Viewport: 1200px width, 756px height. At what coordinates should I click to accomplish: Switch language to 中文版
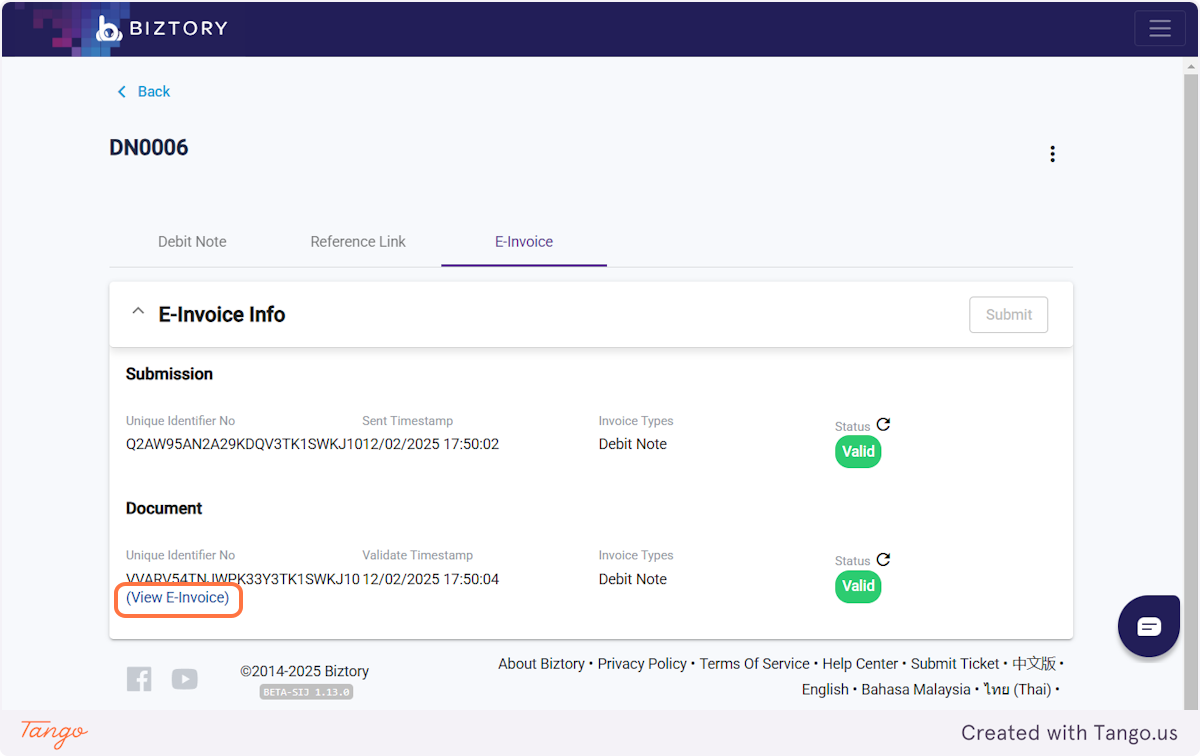1034,664
